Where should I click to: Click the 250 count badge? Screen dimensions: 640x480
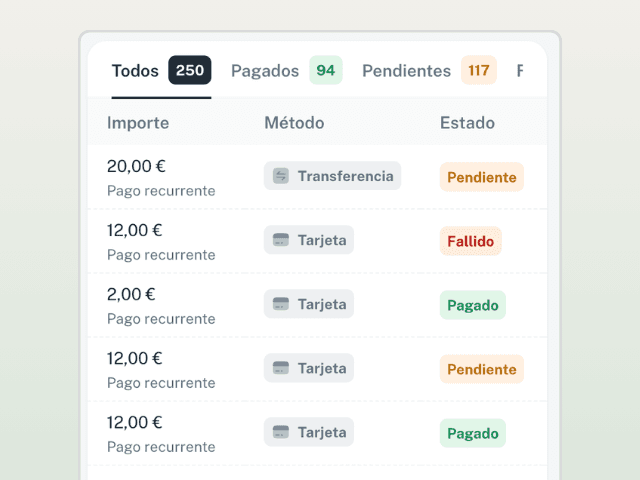(x=190, y=70)
